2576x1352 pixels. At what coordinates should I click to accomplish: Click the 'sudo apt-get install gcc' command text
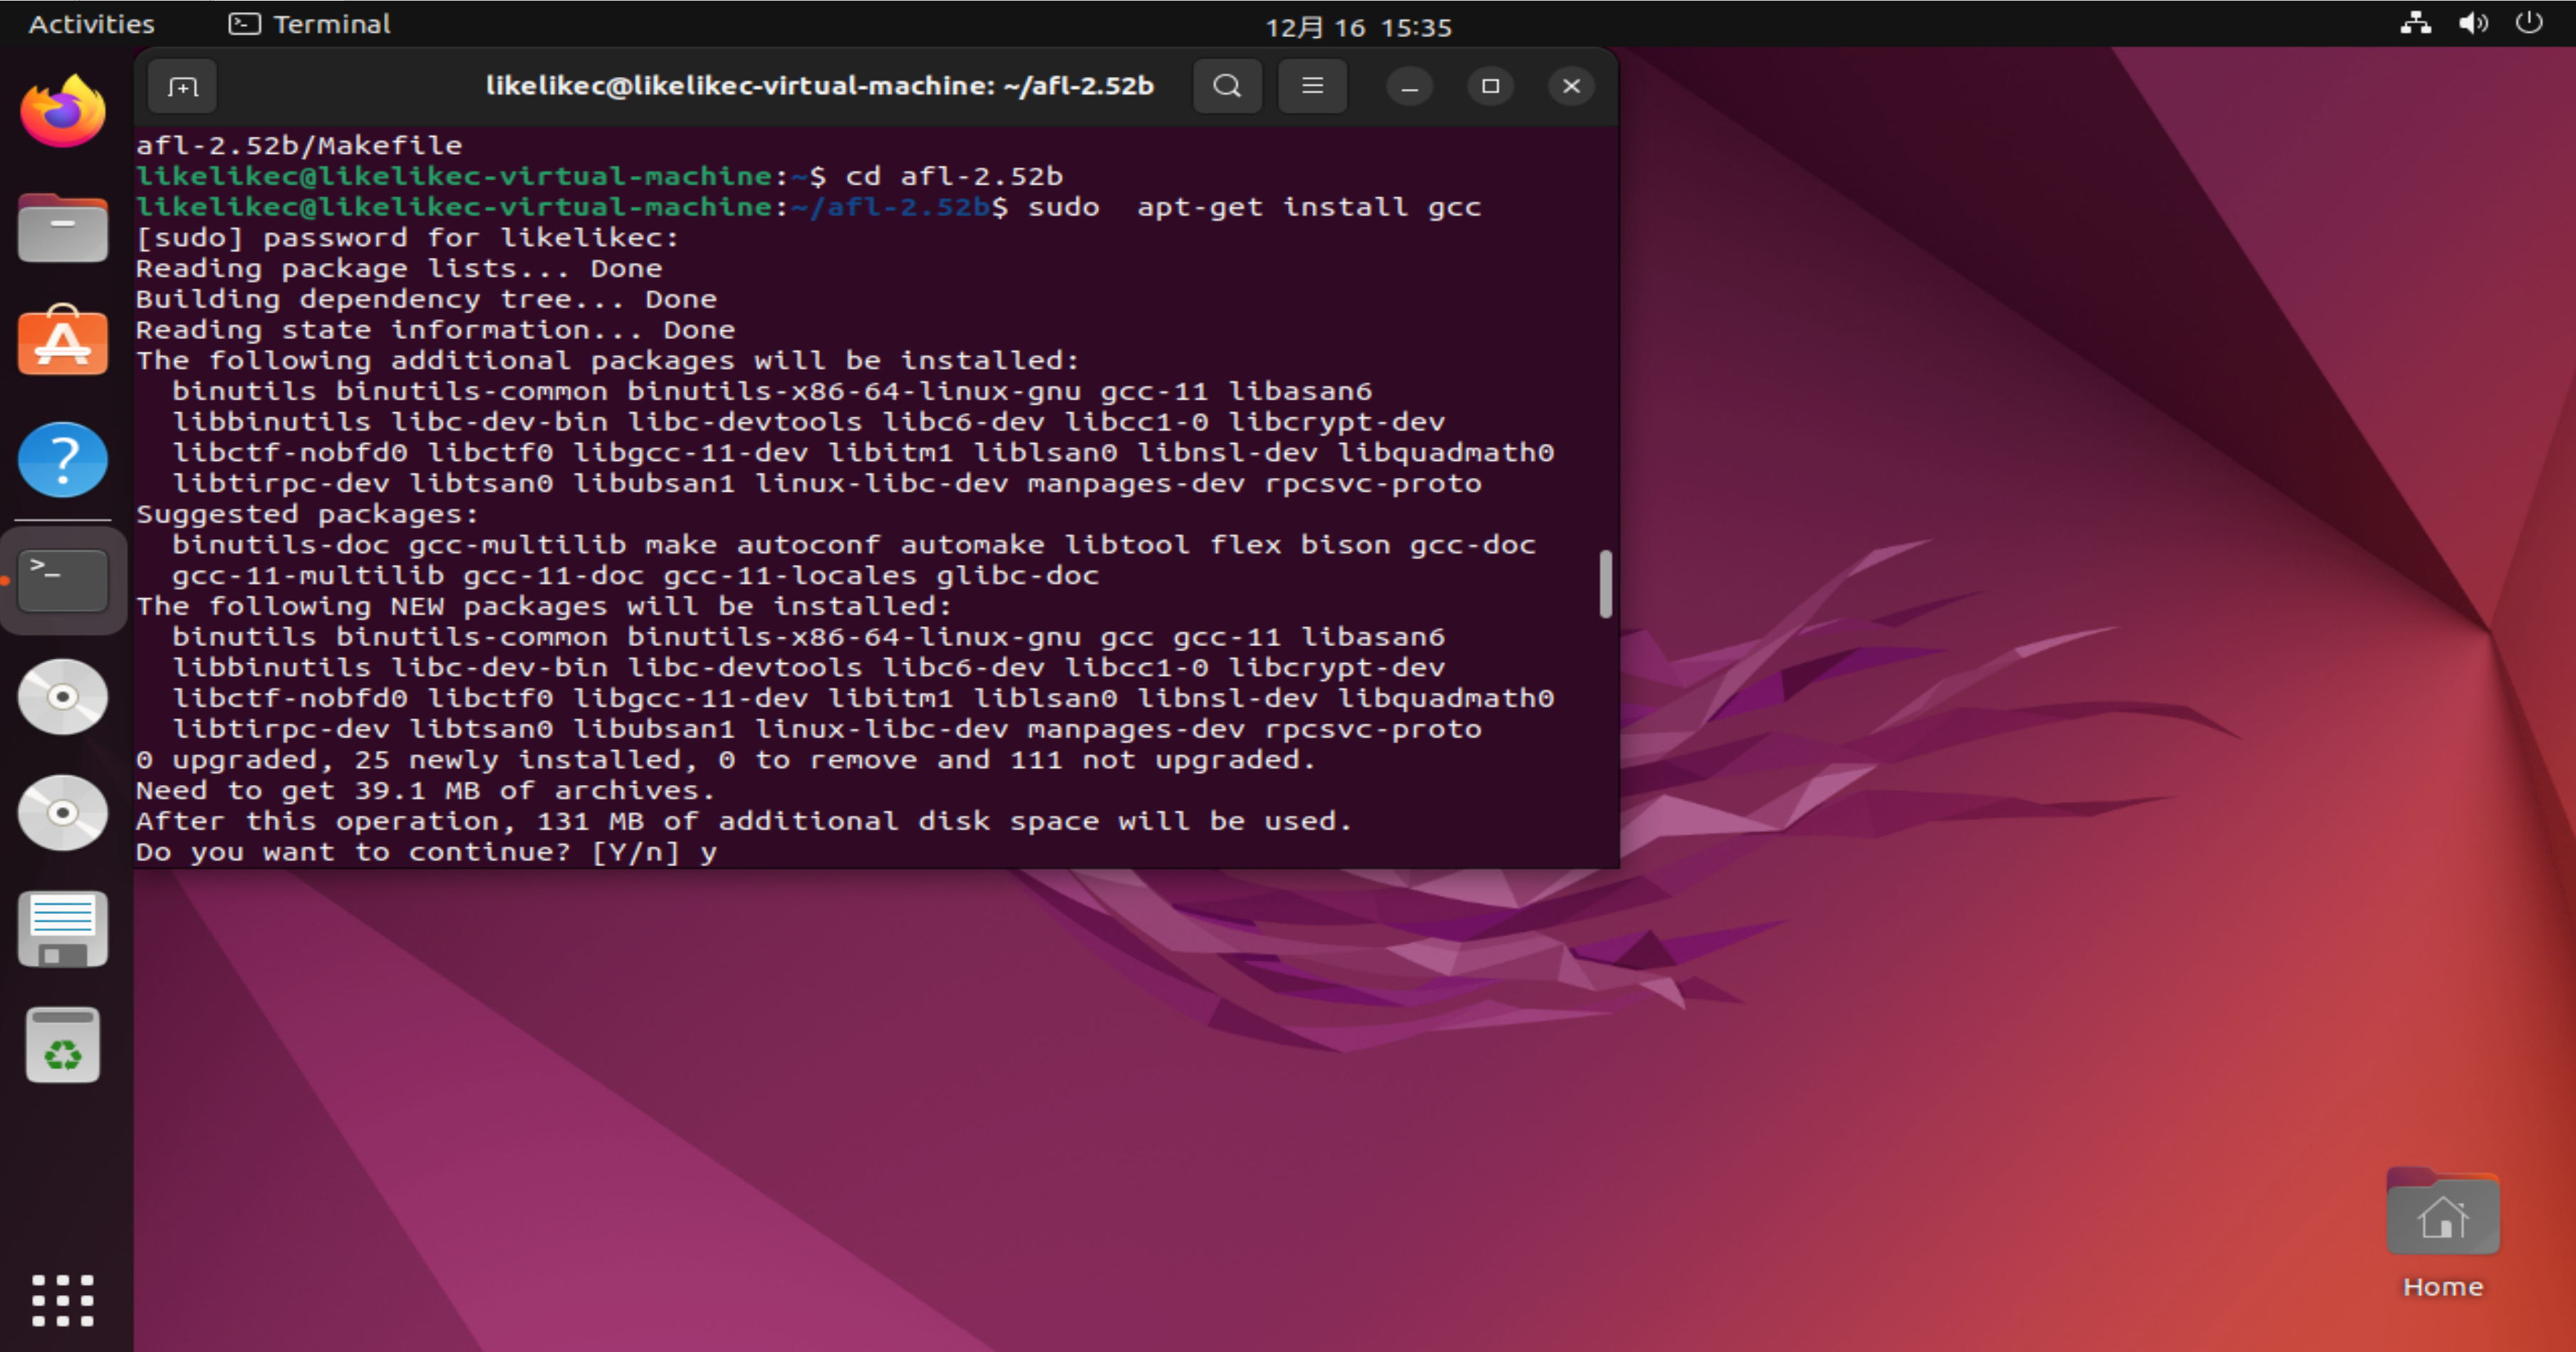tap(1254, 207)
